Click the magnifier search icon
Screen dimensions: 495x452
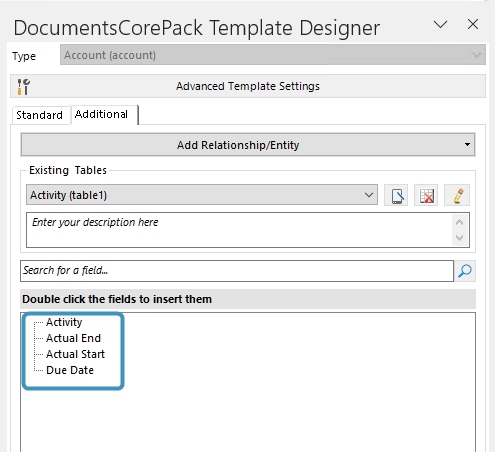(465, 271)
